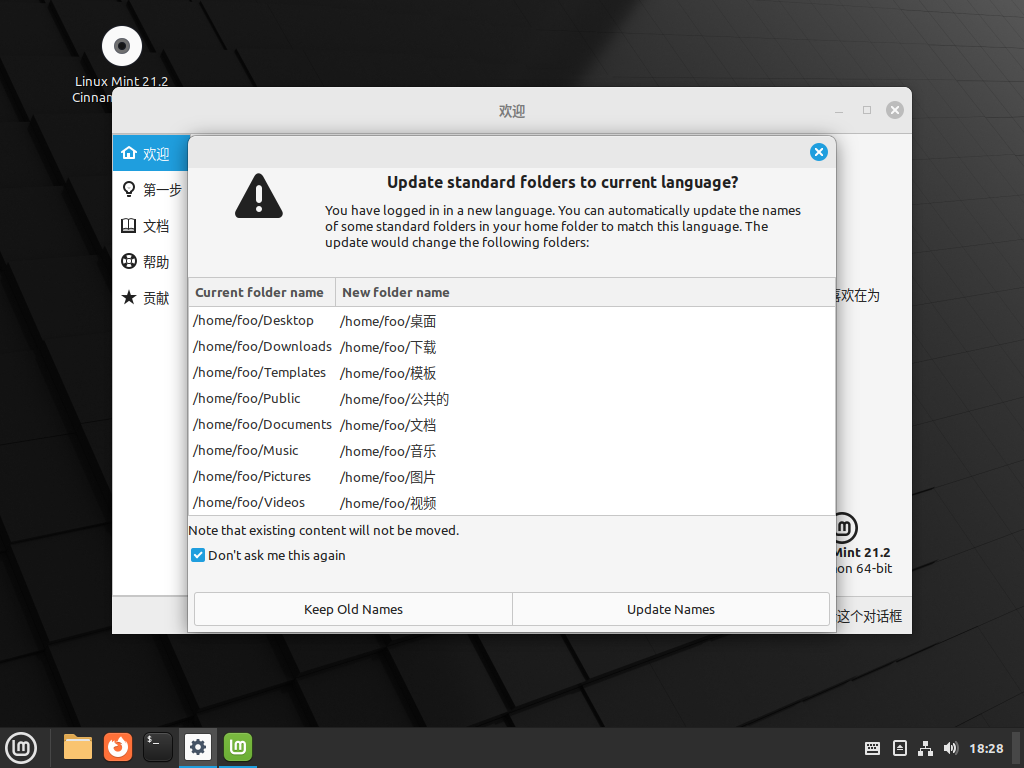Open the volume control in the tray
The height and width of the screenshot is (768, 1024).
(x=950, y=748)
